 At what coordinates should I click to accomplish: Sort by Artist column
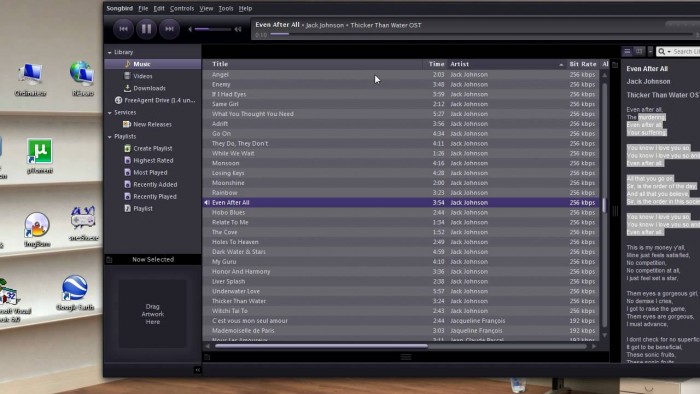[x=507, y=64]
